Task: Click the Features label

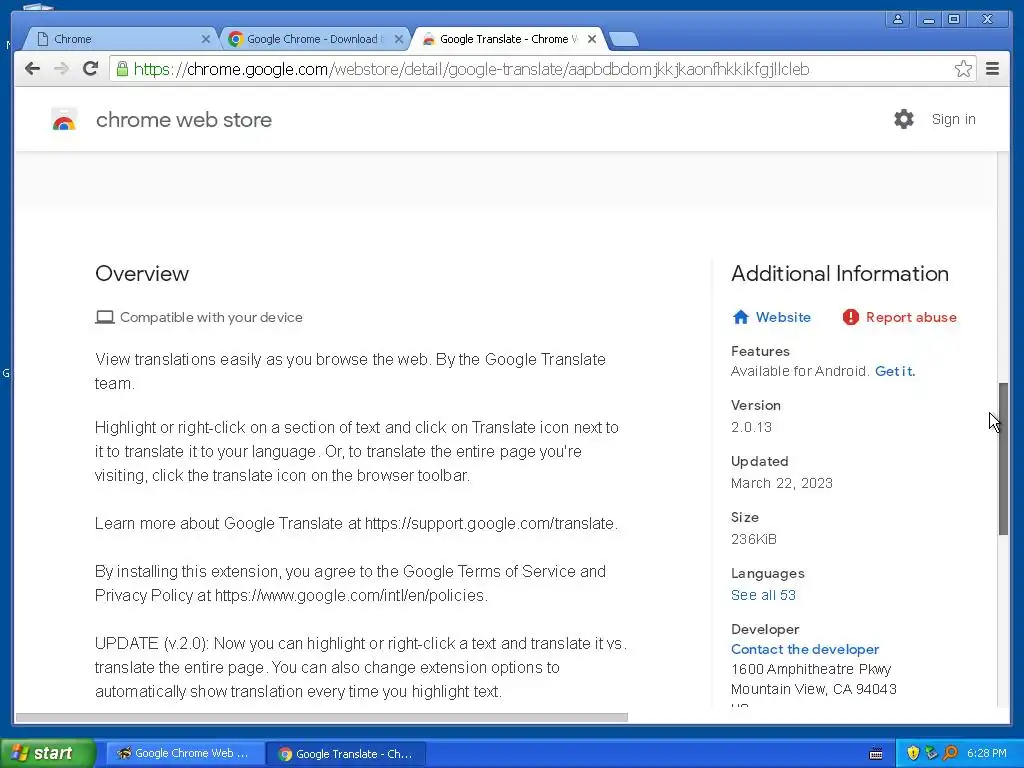Action: [x=760, y=351]
